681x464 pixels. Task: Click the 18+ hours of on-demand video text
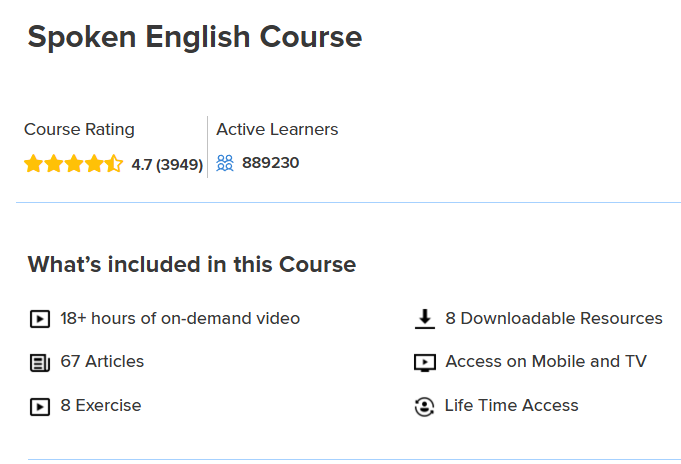pyautogui.click(x=180, y=319)
